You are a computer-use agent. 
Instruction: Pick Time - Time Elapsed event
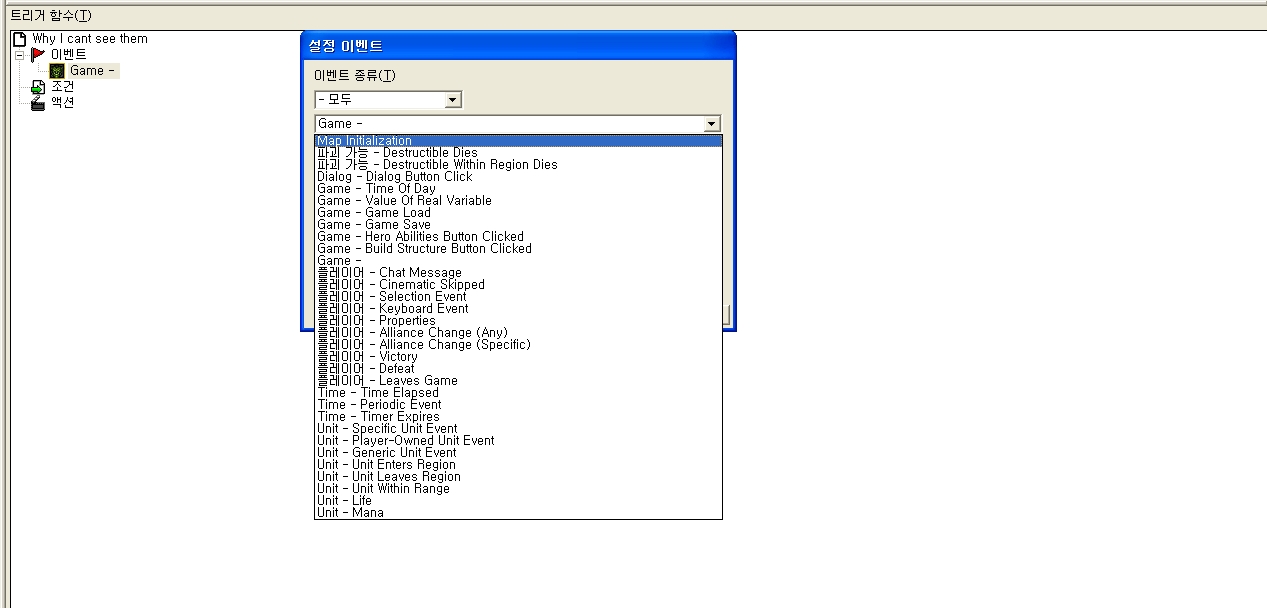(518, 393)
